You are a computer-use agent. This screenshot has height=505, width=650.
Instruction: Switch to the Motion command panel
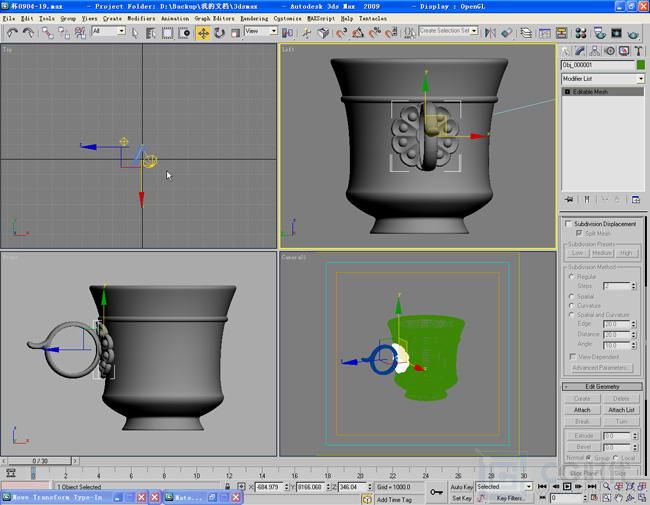(x=609, y=51)
